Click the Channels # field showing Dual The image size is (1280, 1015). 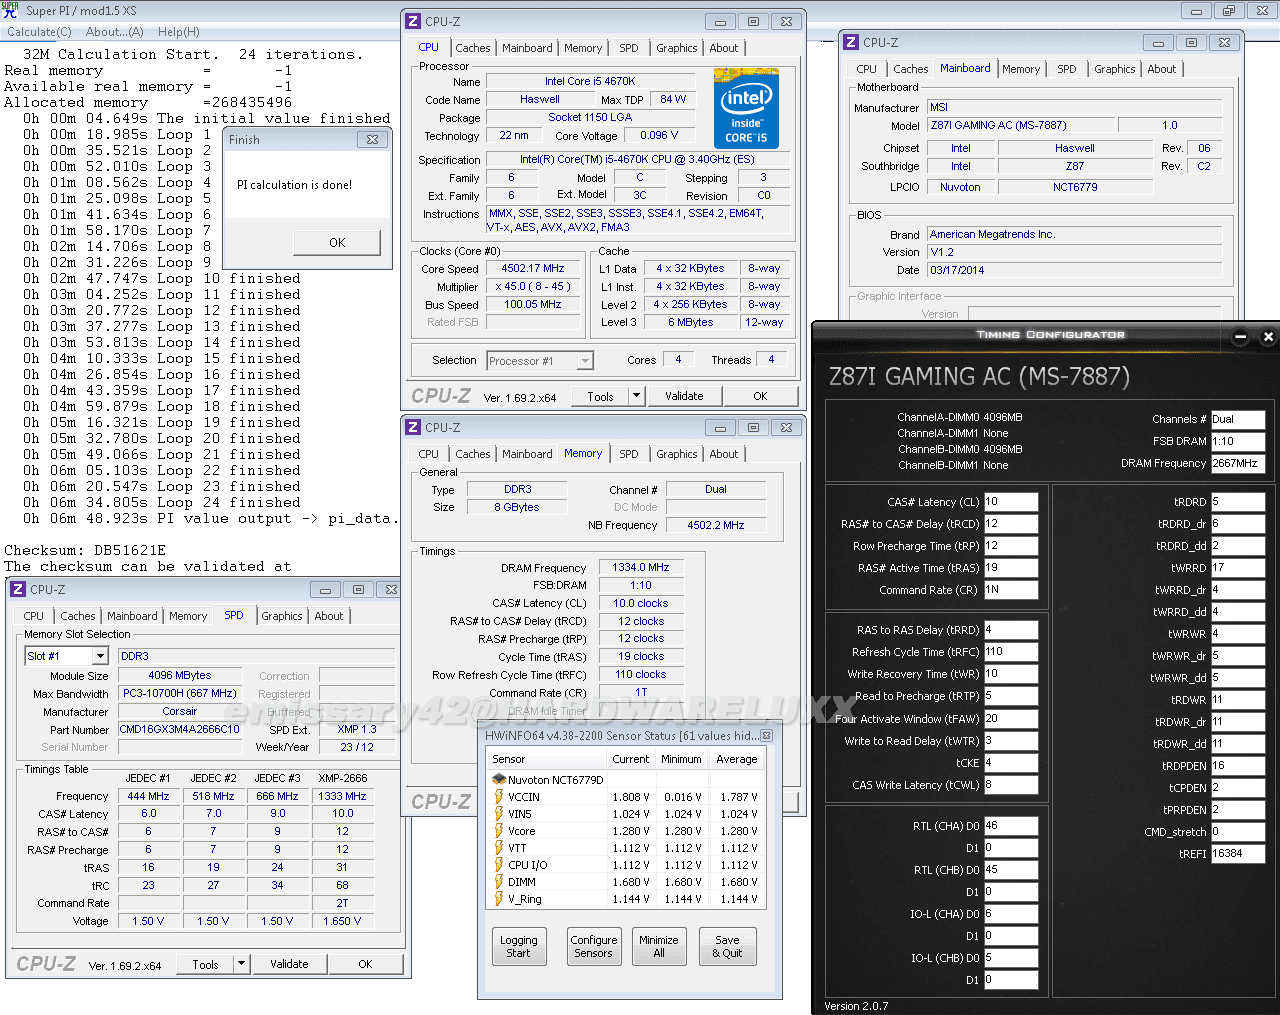[1238, 420]
